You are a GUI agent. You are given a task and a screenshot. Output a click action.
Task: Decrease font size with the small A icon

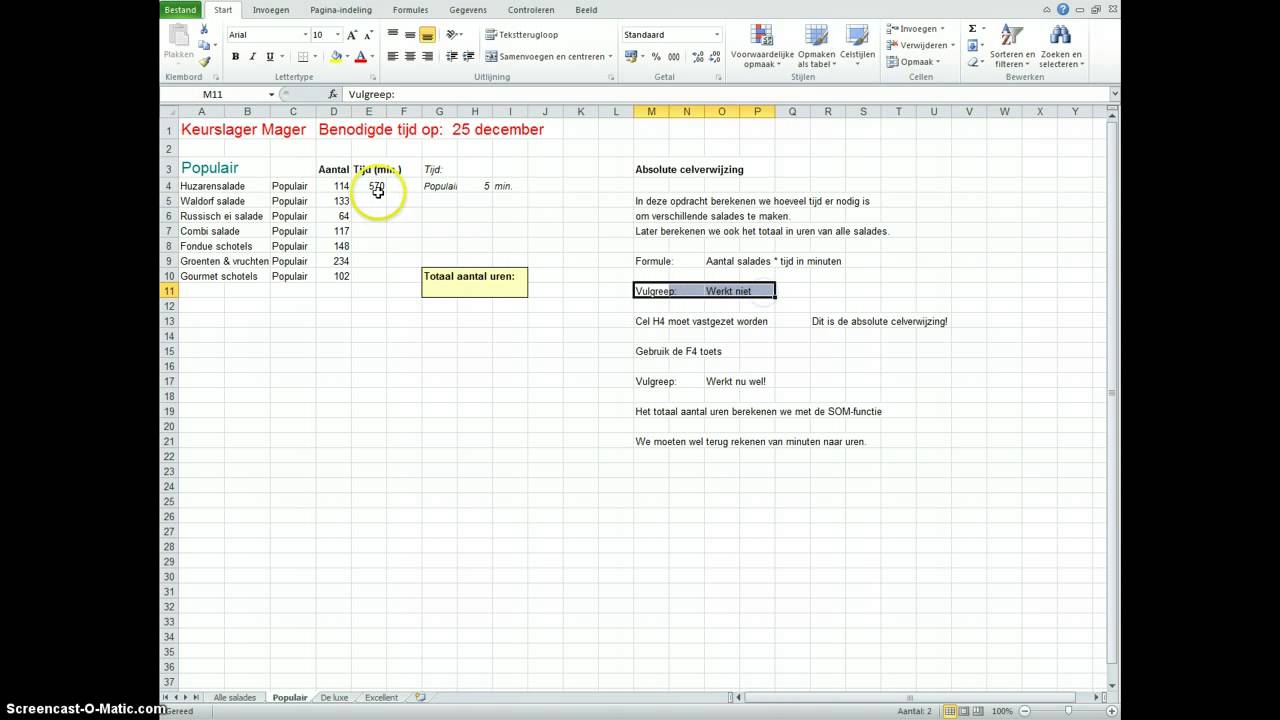point(368,35)
